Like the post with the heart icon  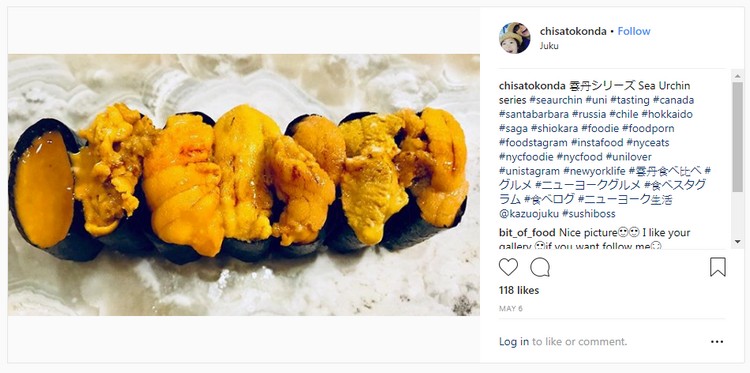[508, 267]
